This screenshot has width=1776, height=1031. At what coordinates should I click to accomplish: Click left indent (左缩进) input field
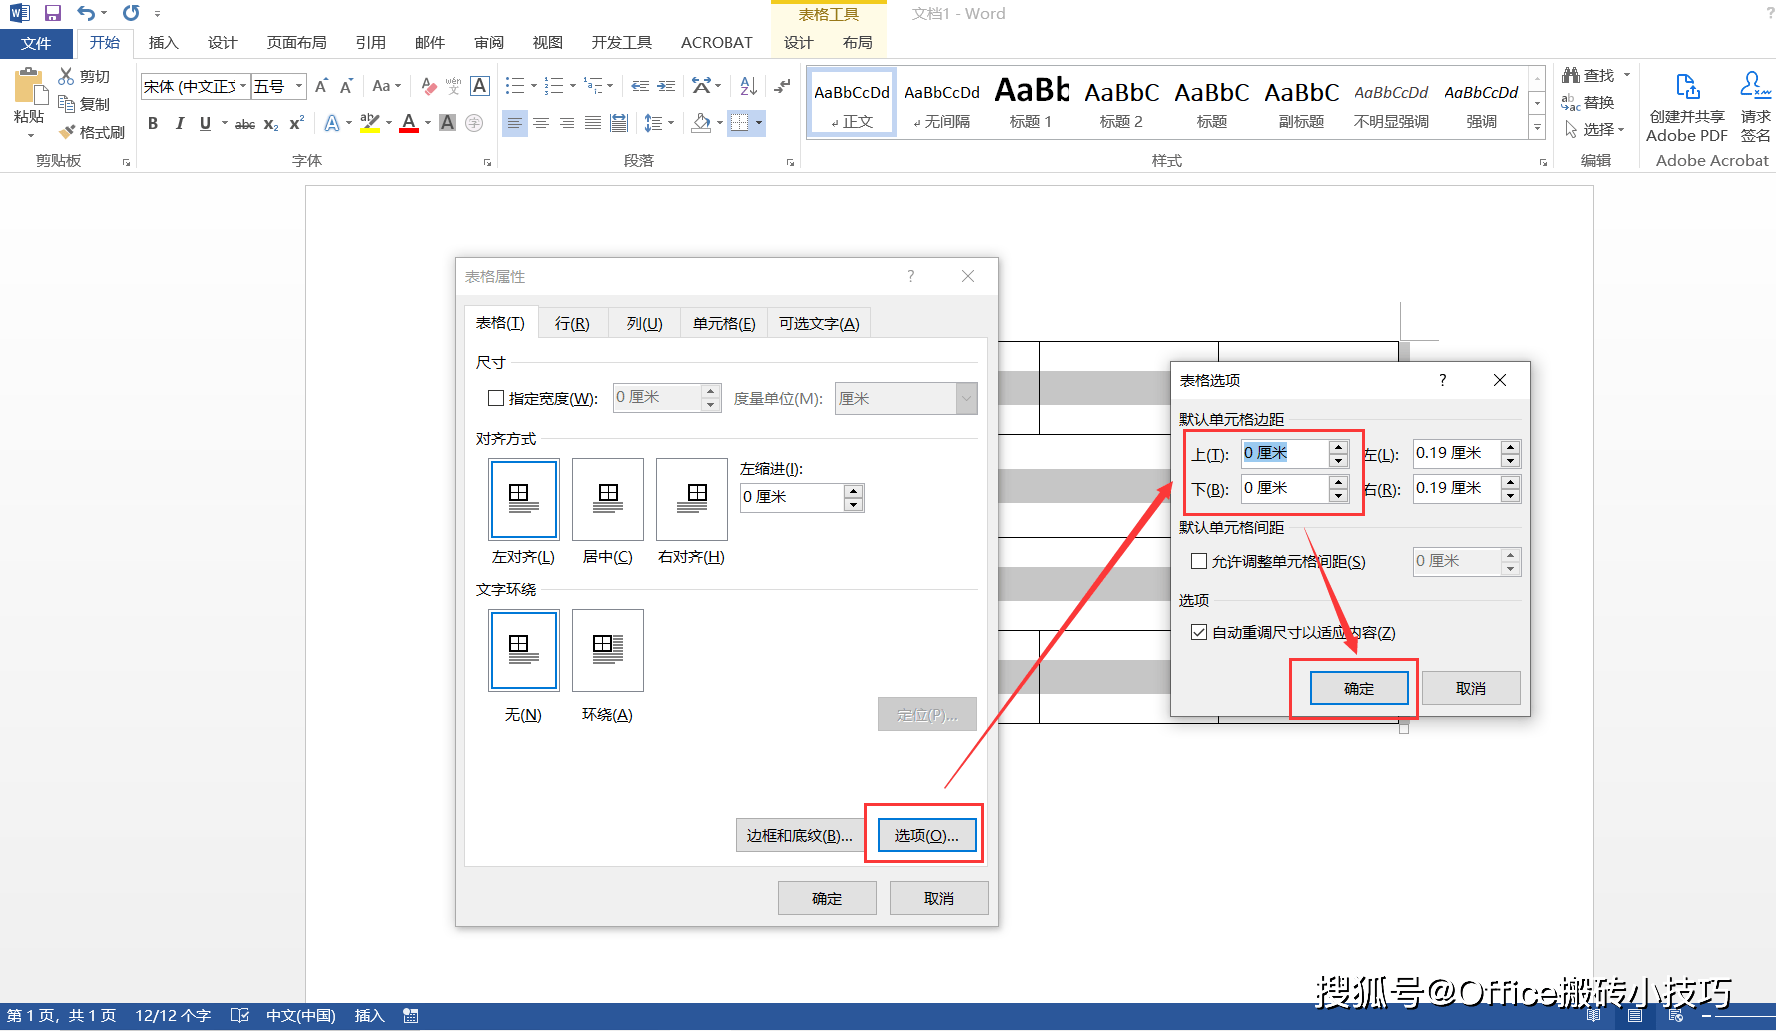[x=792, y=497]
